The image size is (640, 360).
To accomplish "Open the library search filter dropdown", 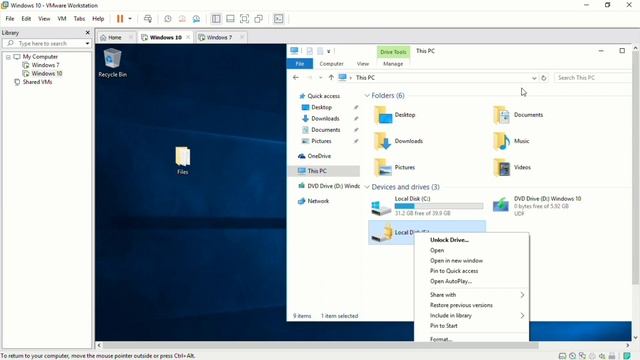I will point(87,43).
